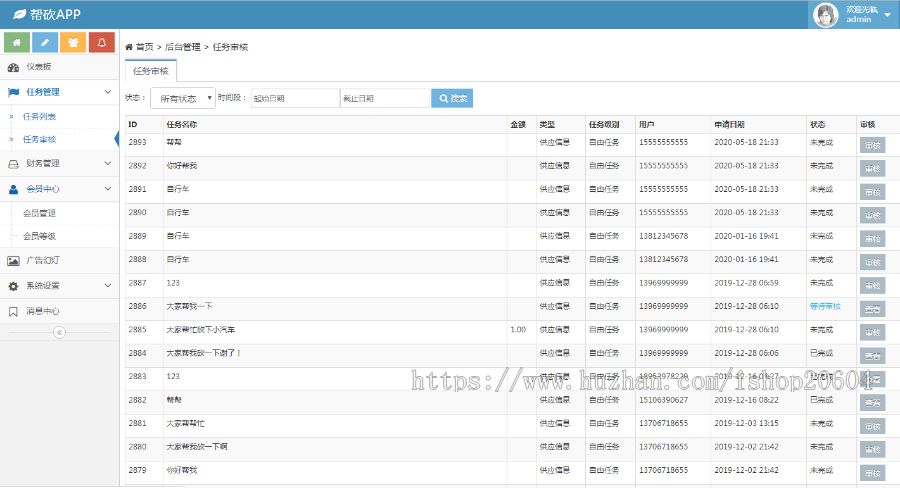Open the 所有状态 status dropdown
Viewport: 900px width, 488px height.
[183, 98]
